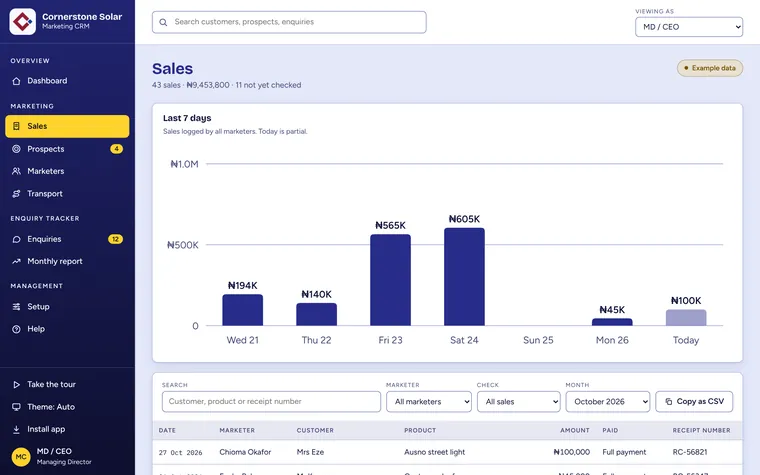
Task: Click the Transport route icon
Action: [x=16, y=193]
